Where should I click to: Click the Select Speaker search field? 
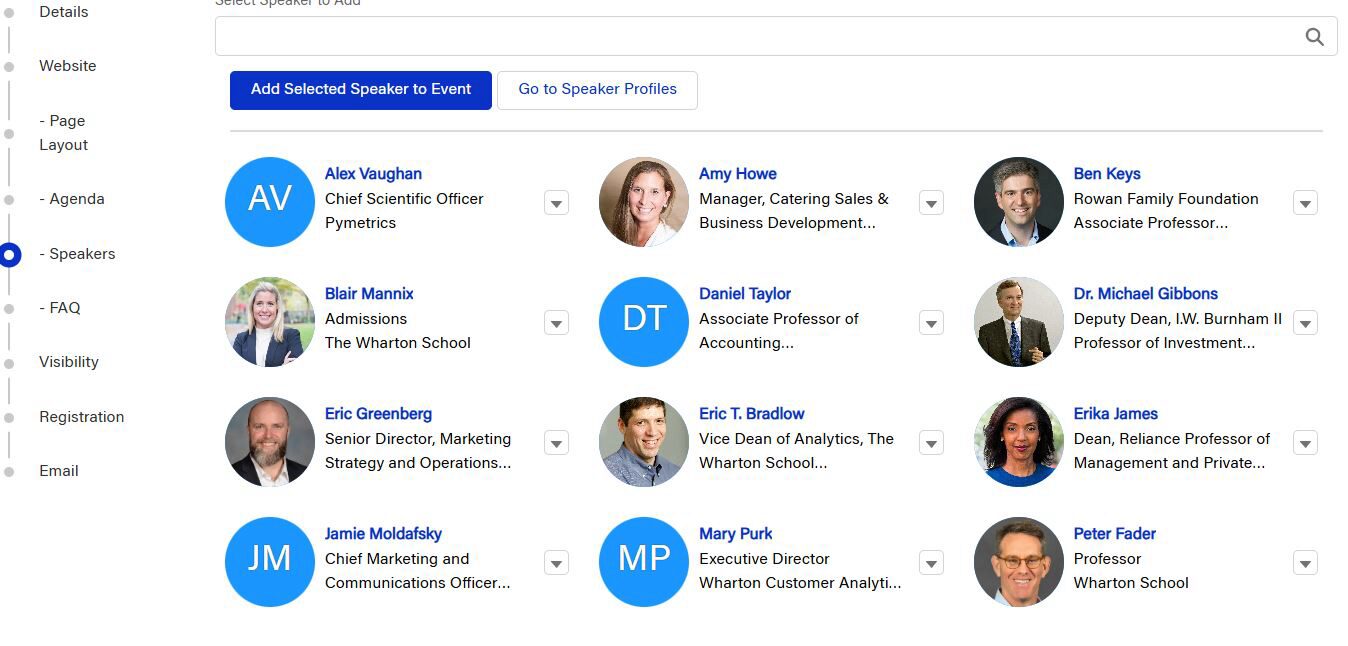coord(776,36)
